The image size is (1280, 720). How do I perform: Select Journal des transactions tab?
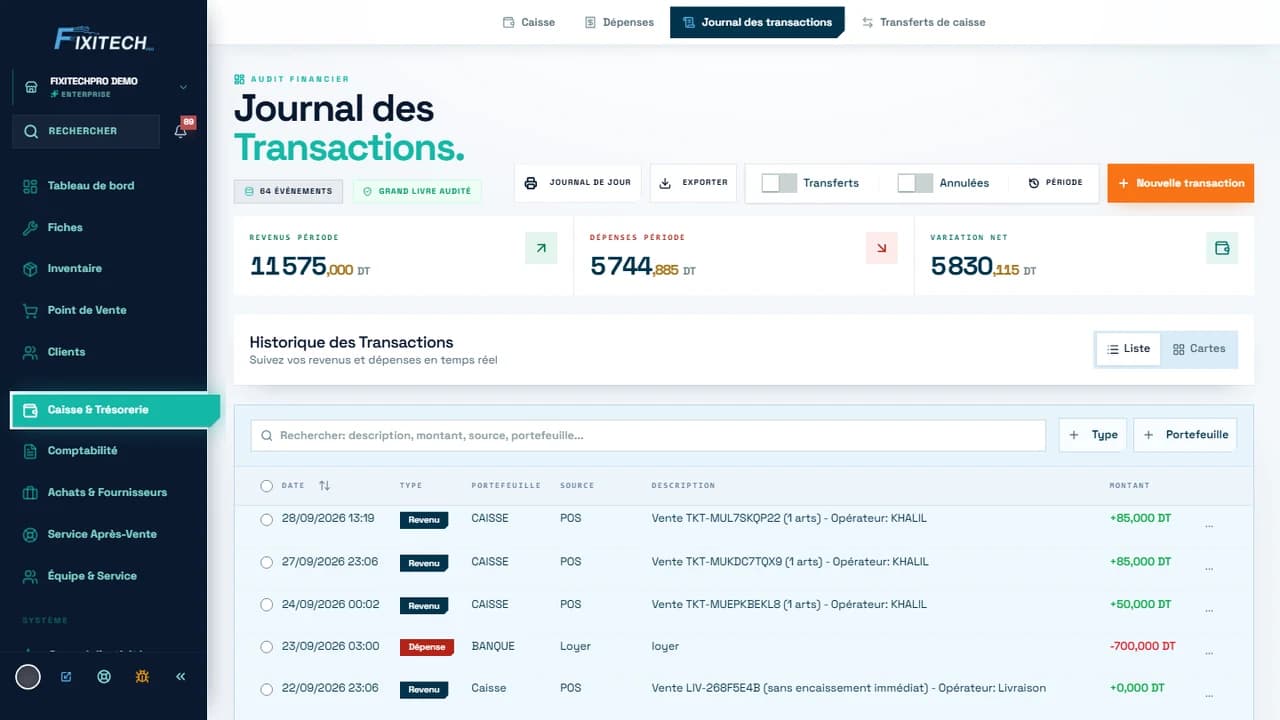(x=757, y=22)
